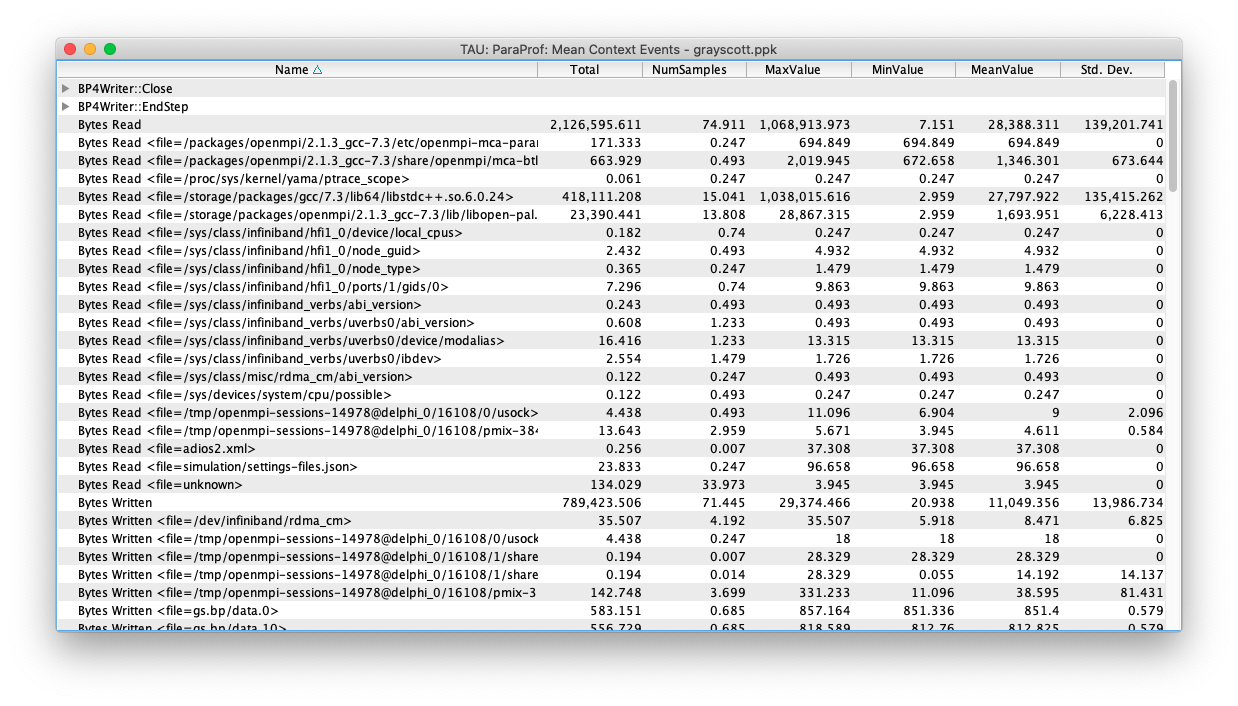Select Bytes Read hfi1_0/node_guid row
1238x706 pixels.
tap(611, 251)
